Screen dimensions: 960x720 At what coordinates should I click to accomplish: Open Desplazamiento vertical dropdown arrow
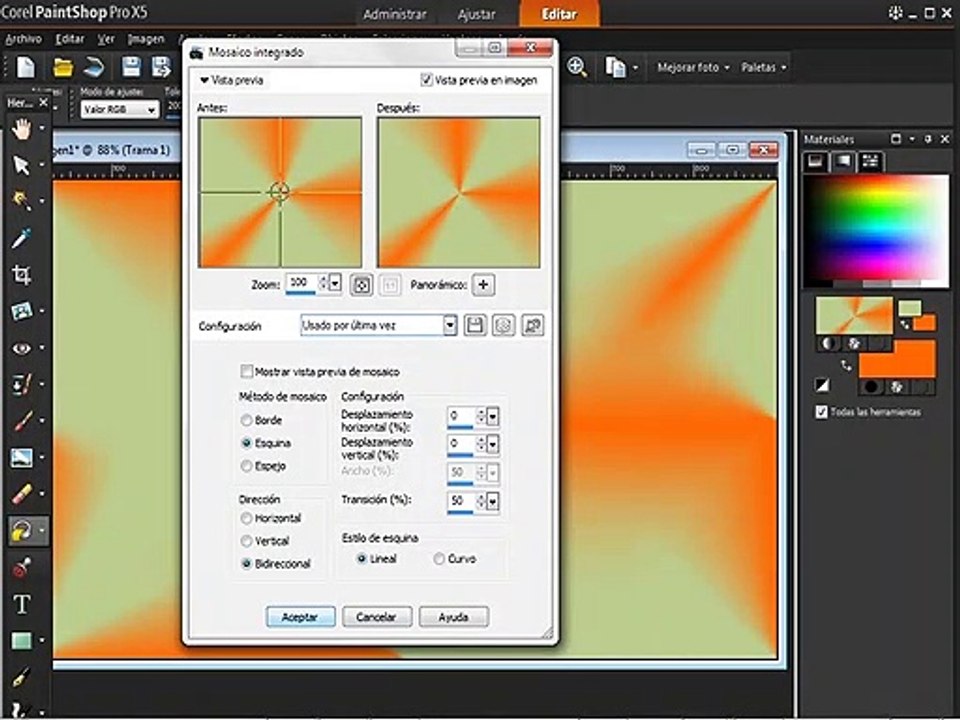493,444
